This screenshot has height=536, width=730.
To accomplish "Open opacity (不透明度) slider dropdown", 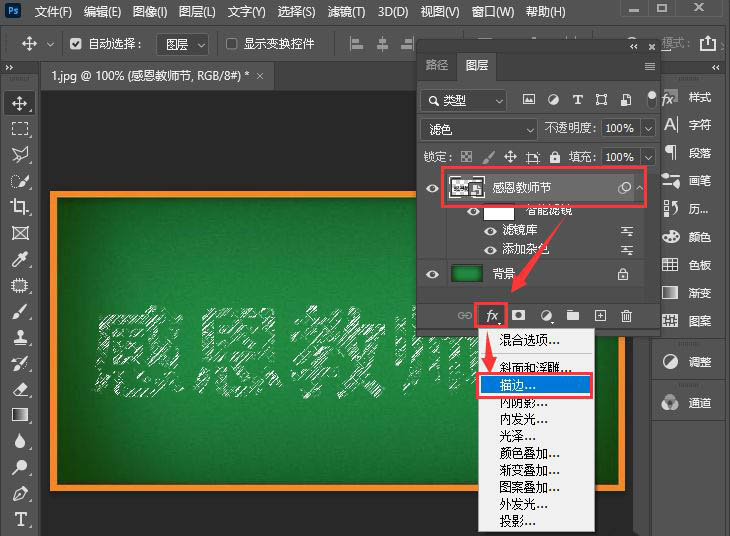I will click(648, 128).
